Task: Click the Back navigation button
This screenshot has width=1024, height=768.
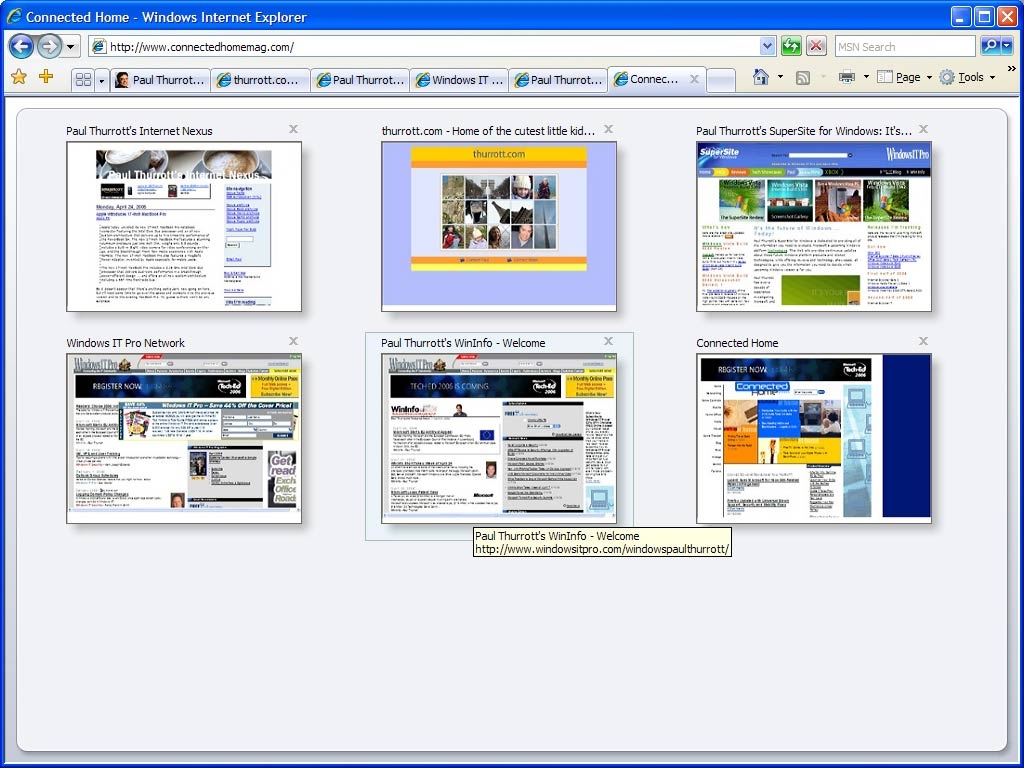Action: click(x=21, y=46)
